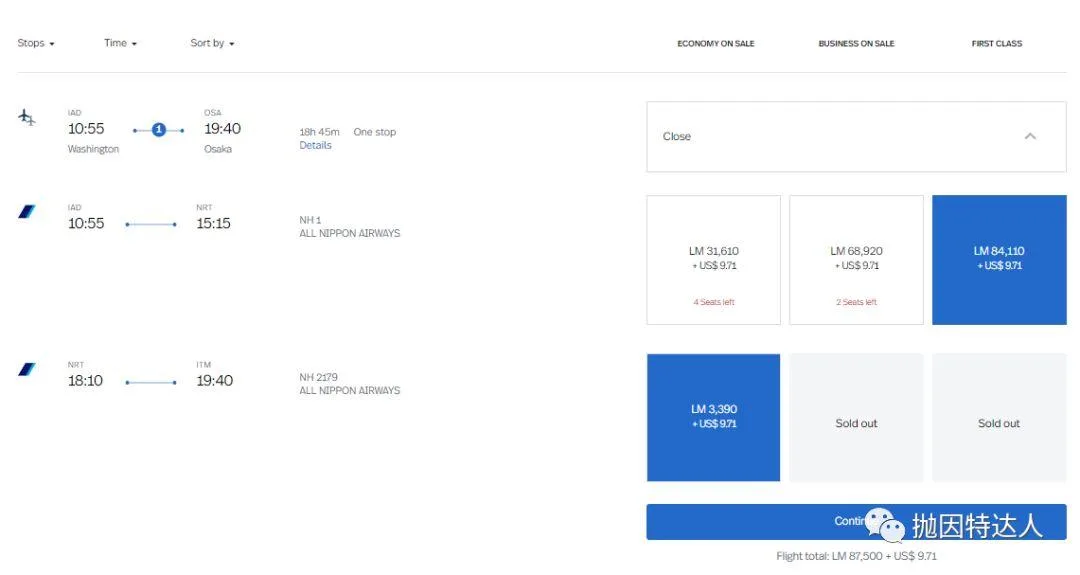Click the Business on Sale column header

point(856,44)
